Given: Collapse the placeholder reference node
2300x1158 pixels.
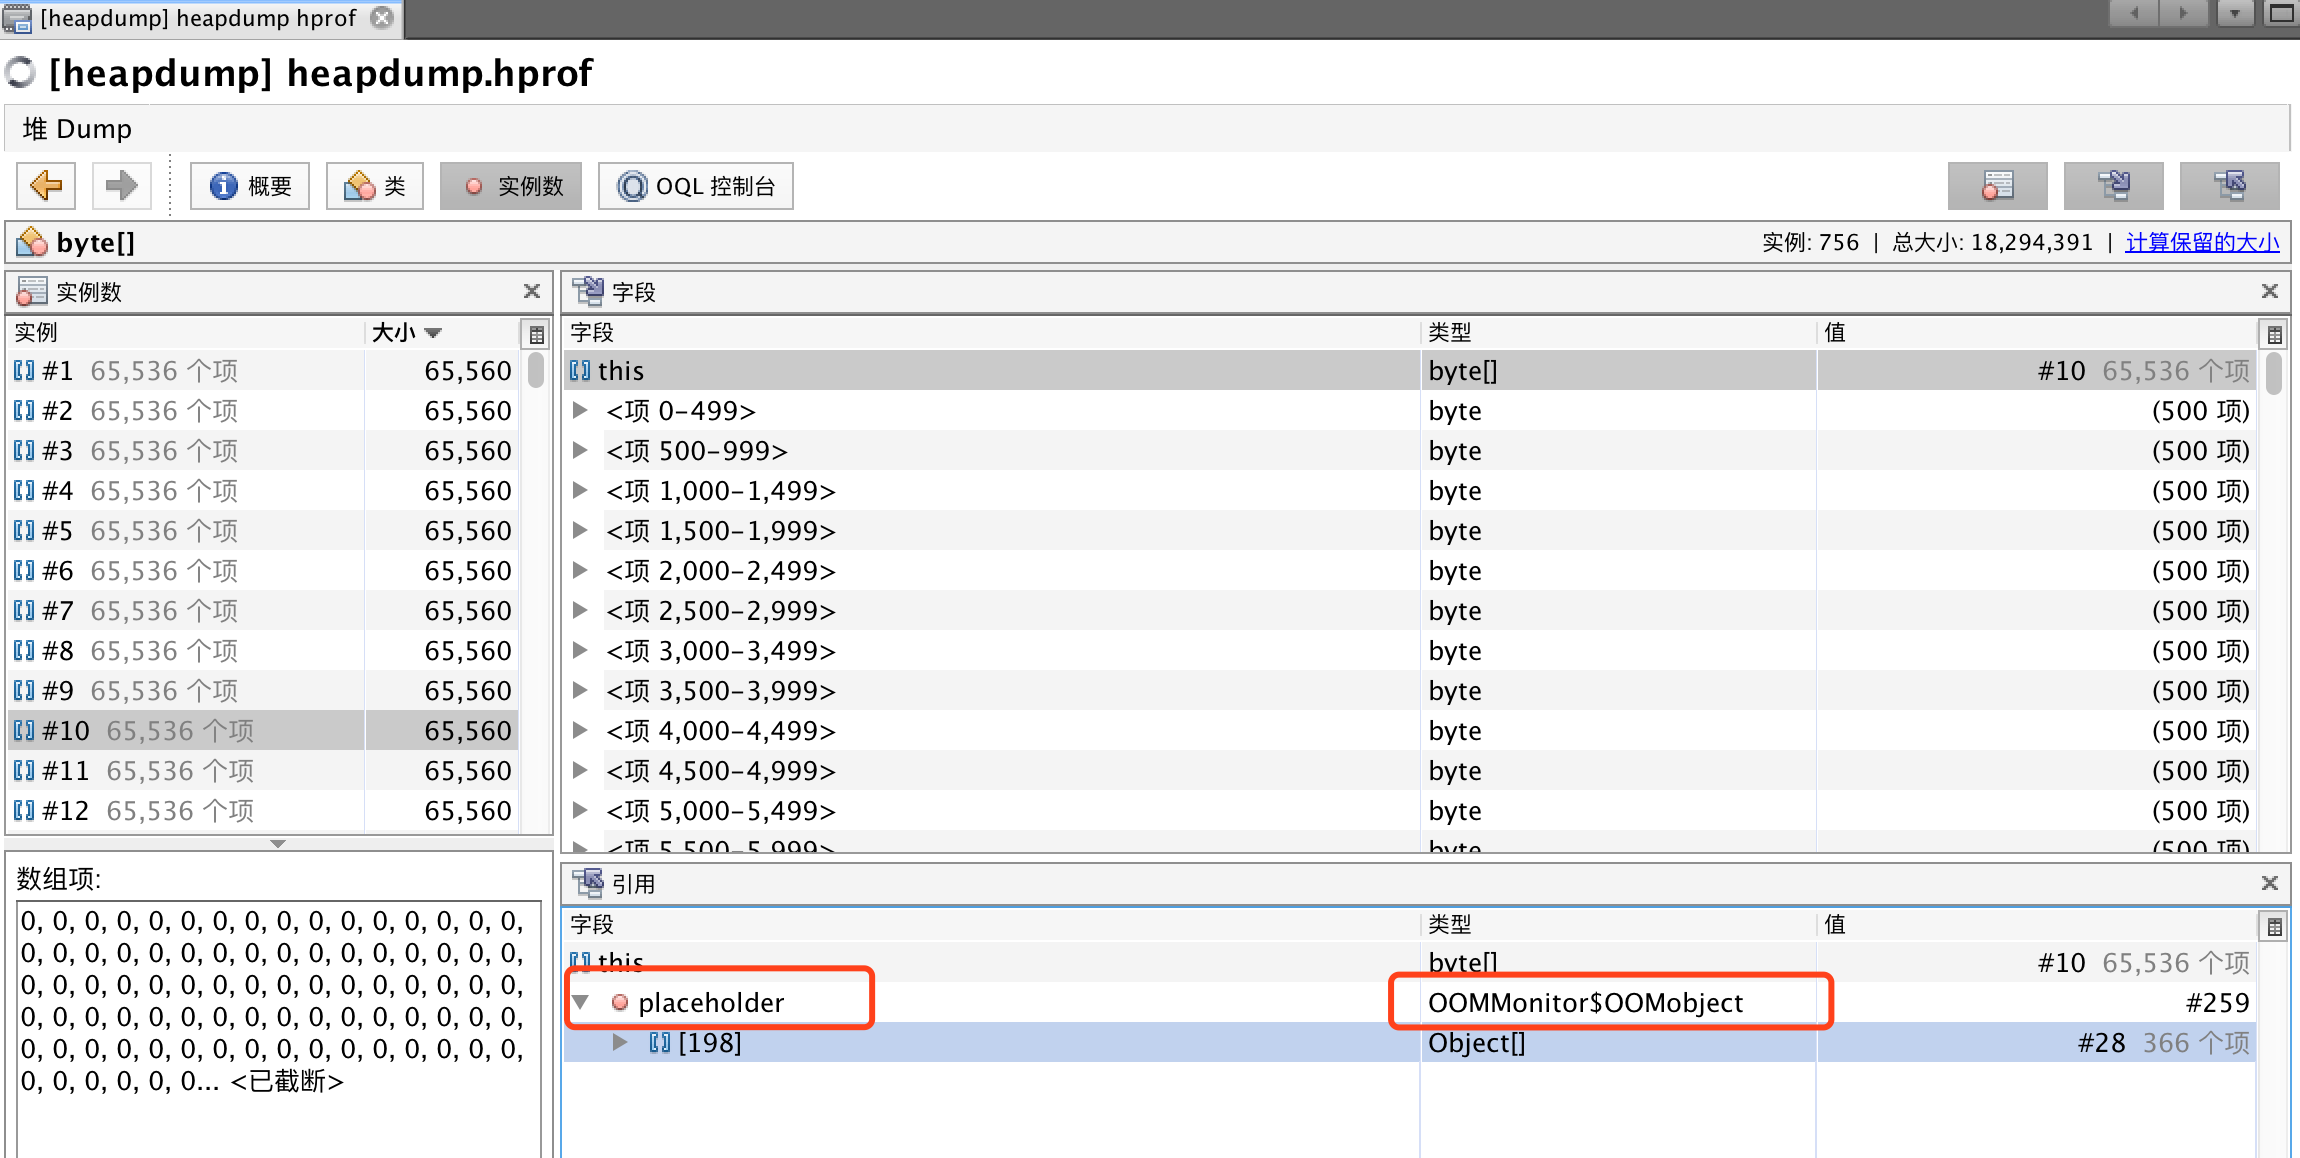Looking at the screenshot, I should [x=581, y=1002].
